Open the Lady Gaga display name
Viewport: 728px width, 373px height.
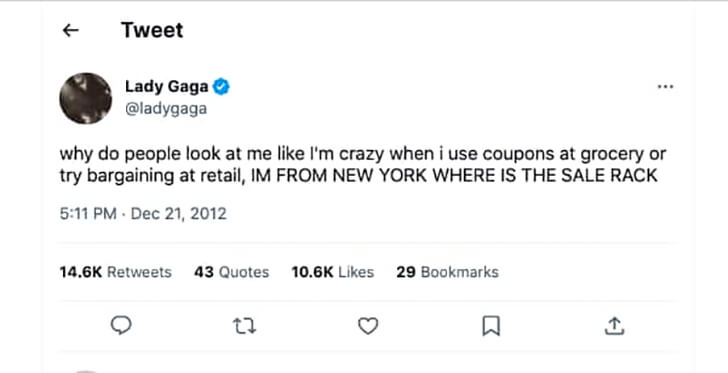click(x=167, y=86)
